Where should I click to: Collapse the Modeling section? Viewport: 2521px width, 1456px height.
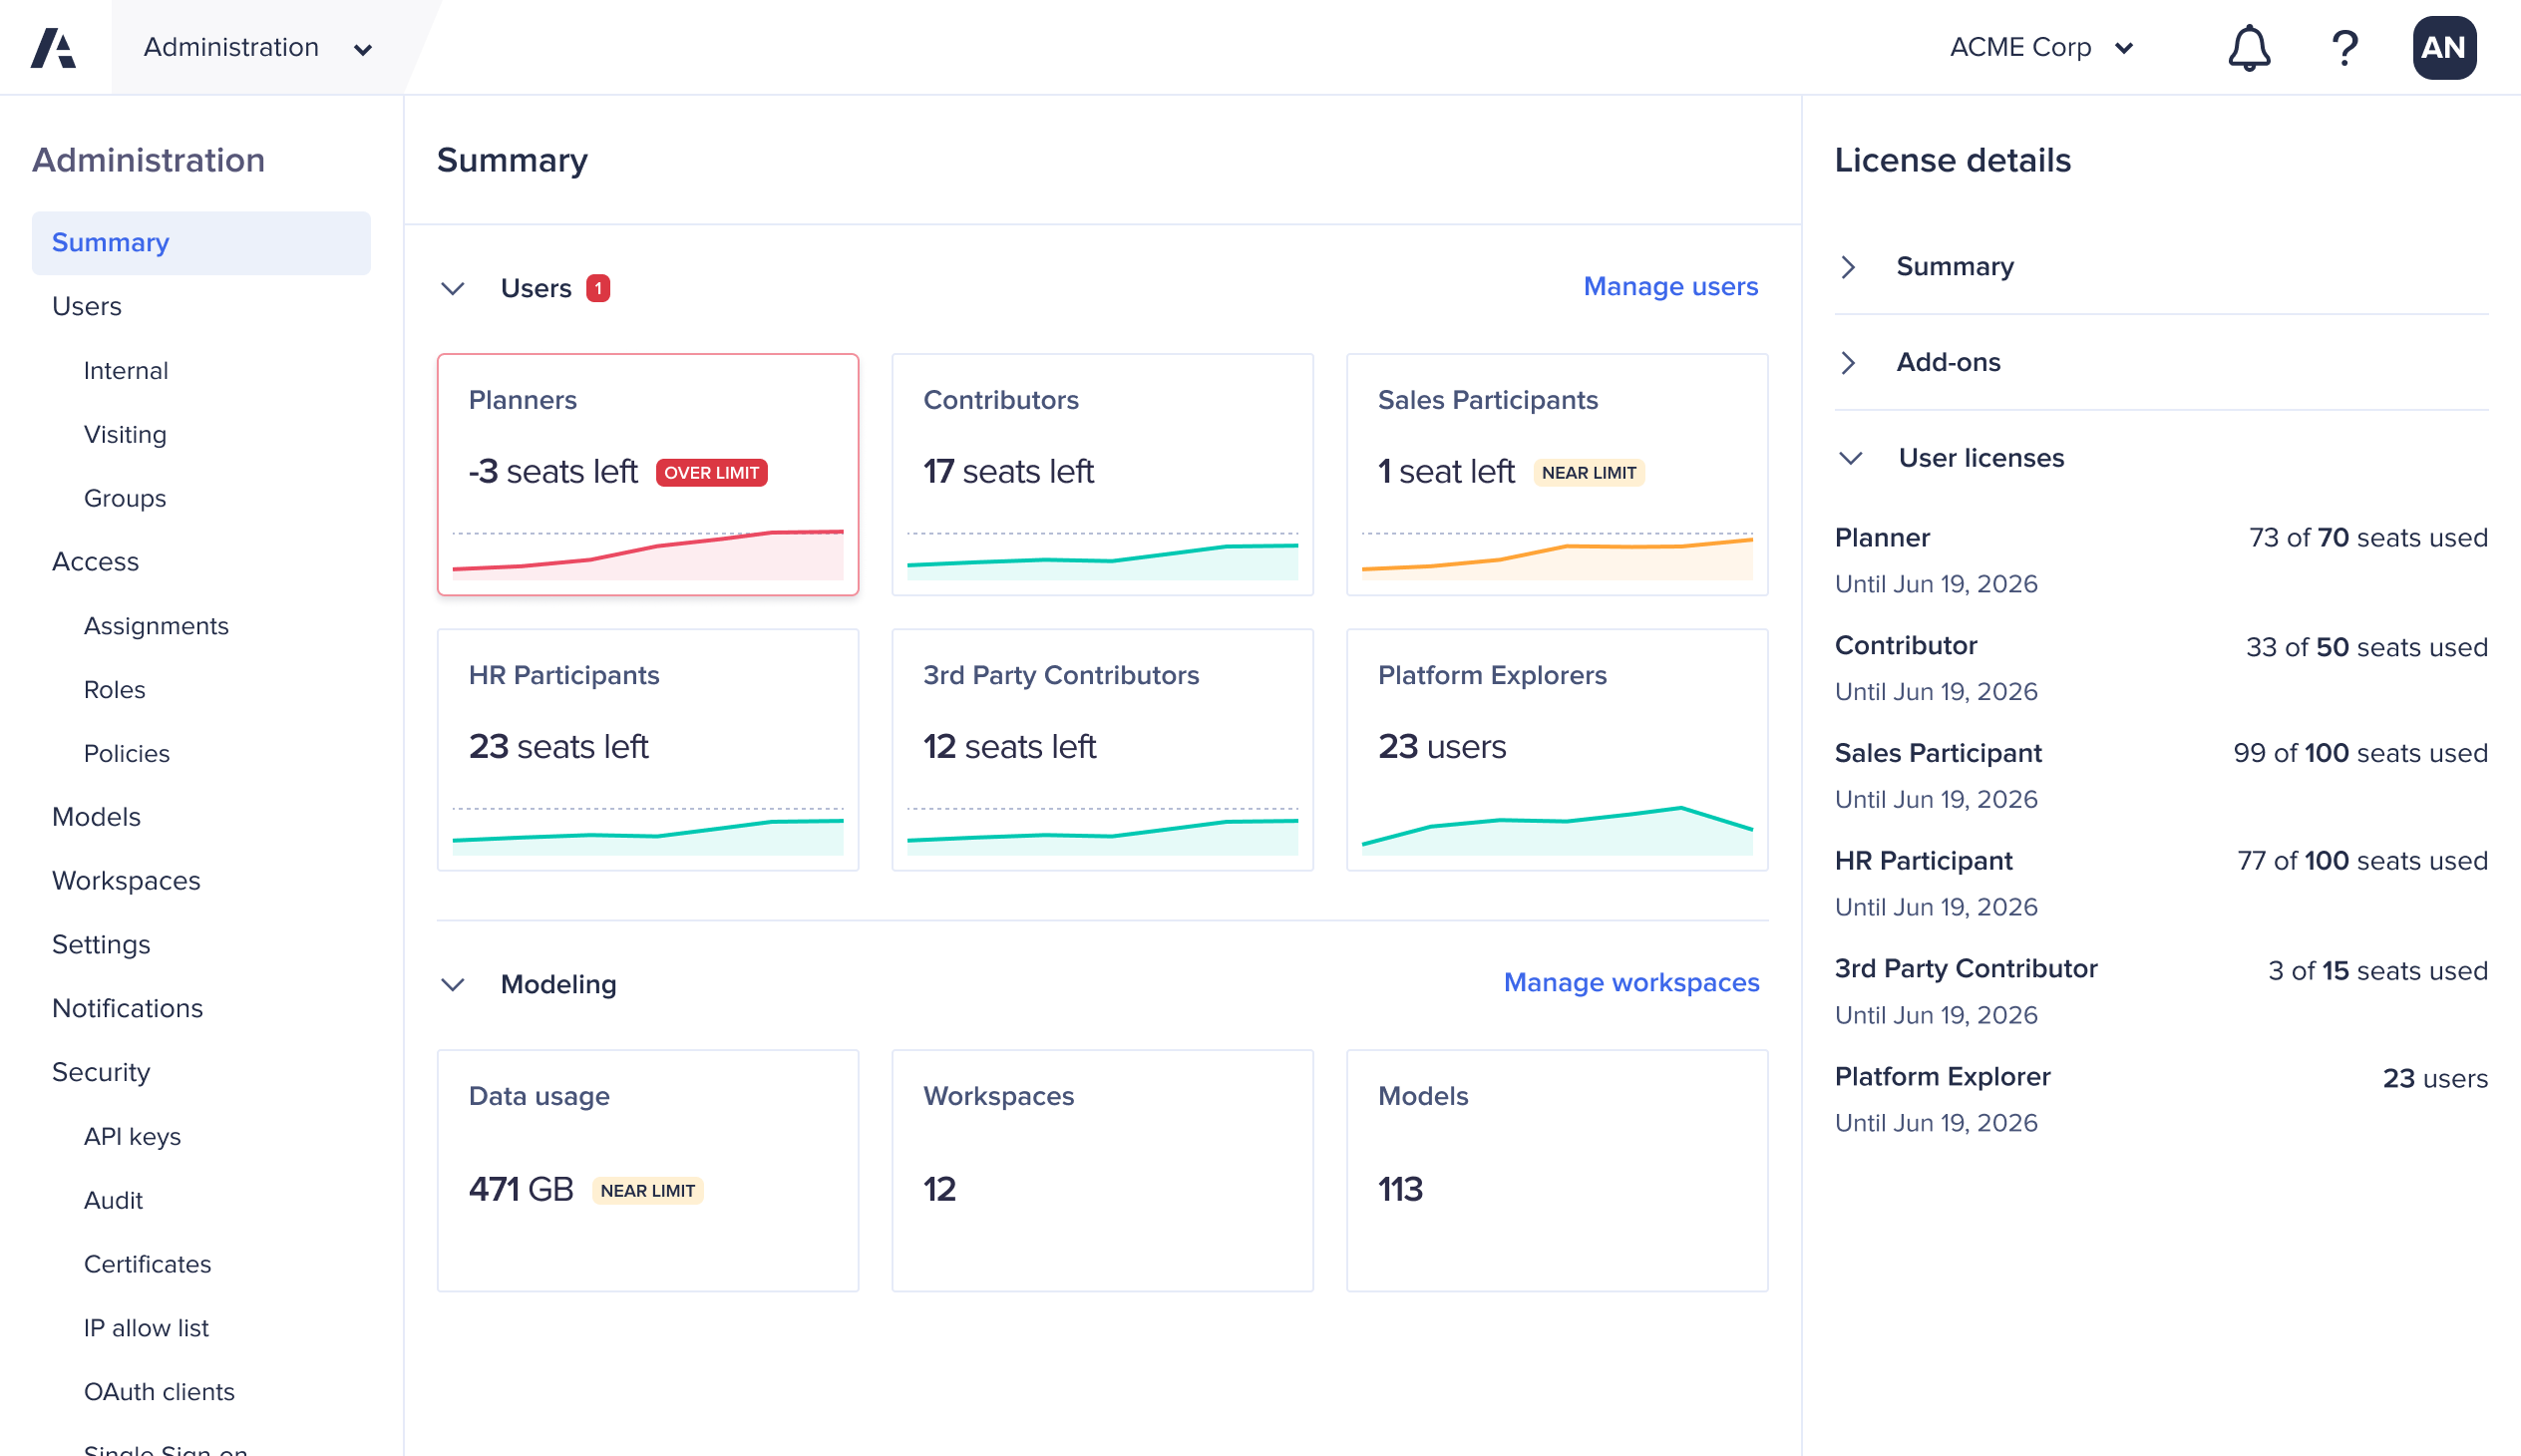pyautogui.click(x=452, y=984)
